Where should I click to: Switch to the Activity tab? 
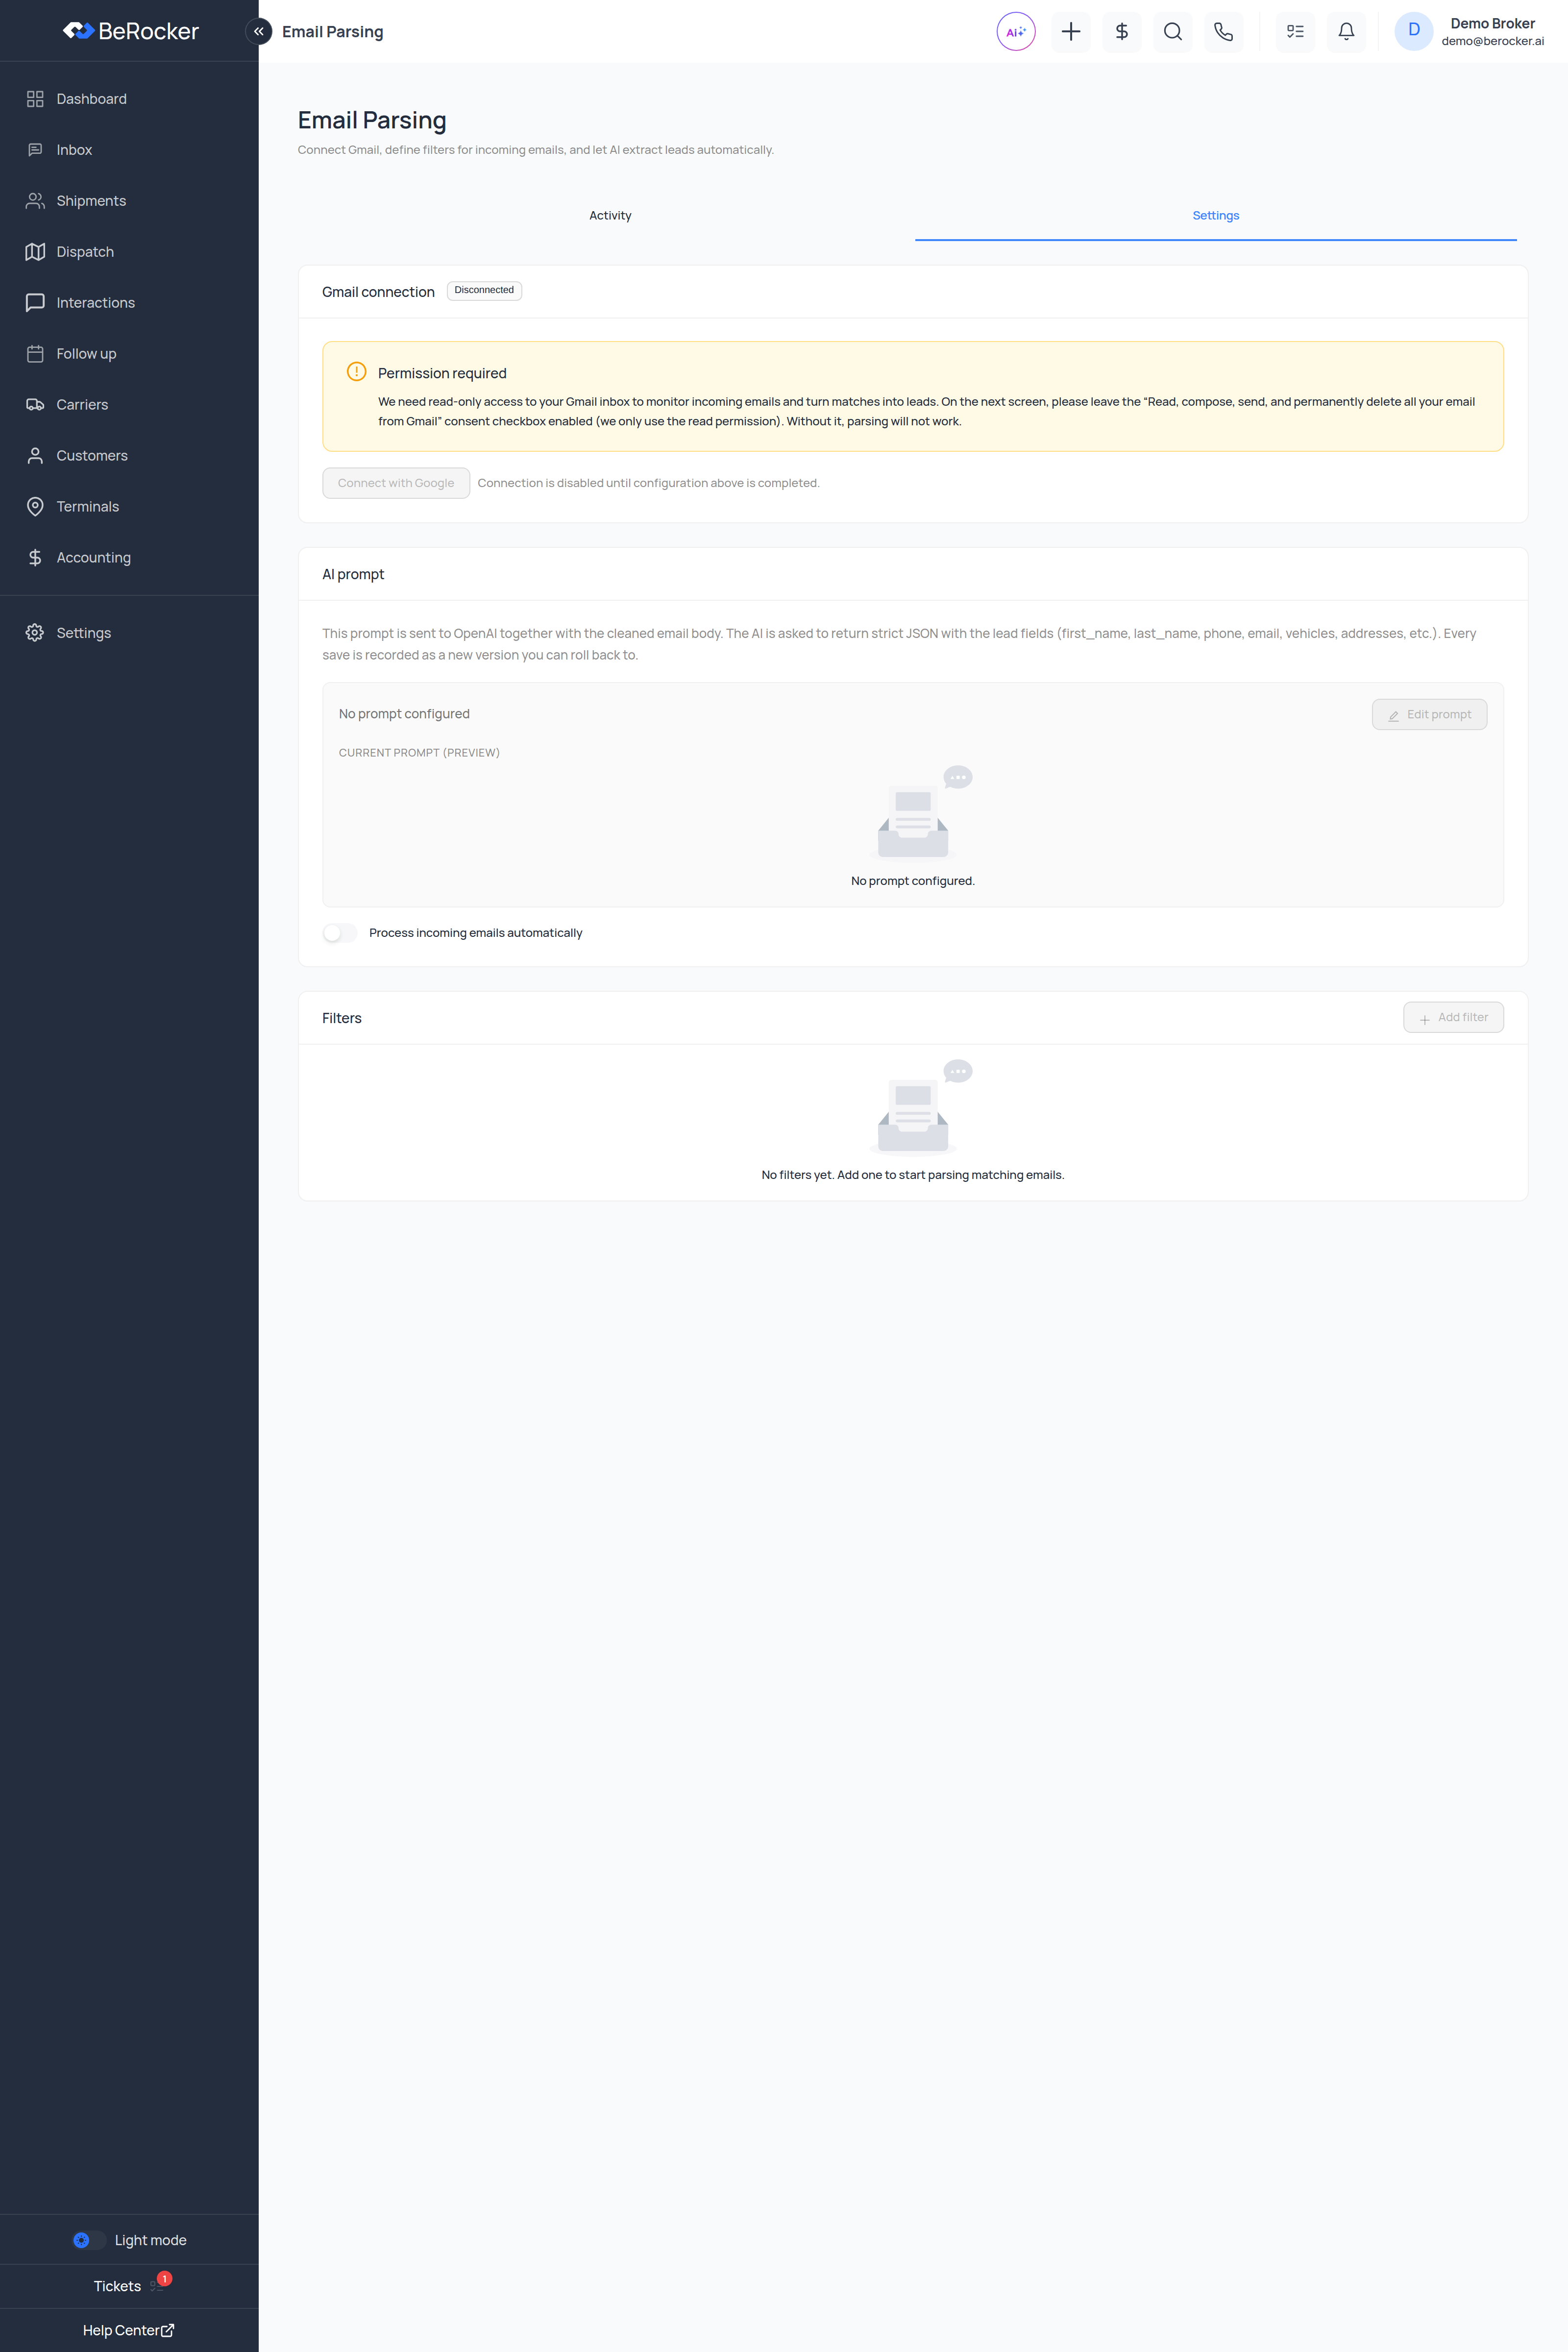tap(610, 216)
